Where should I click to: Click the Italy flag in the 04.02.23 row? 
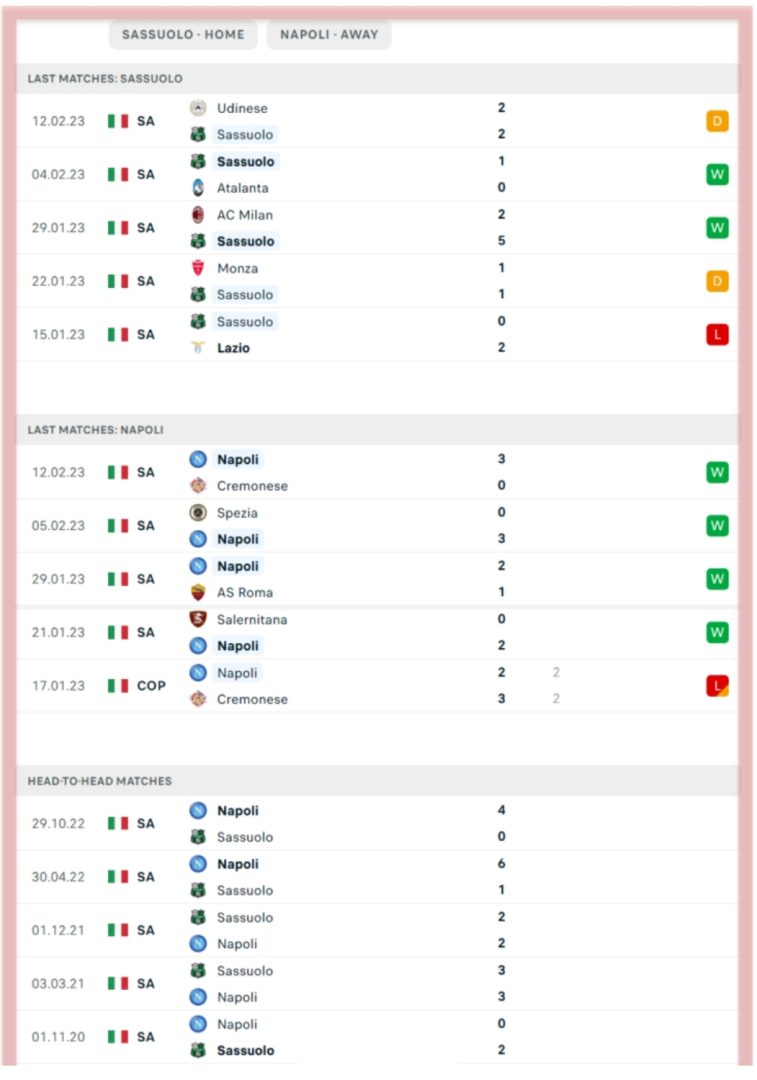tap(118, 174)
